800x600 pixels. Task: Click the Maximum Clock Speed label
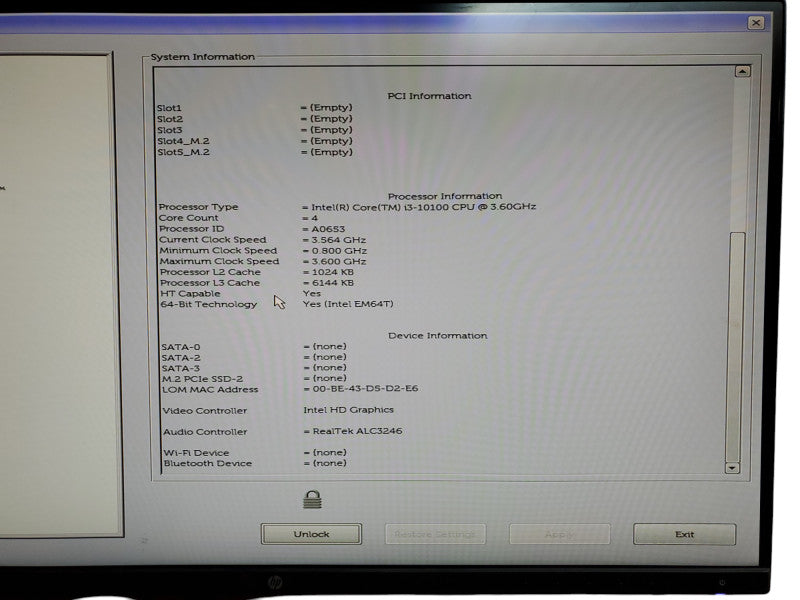coord(219,261)
